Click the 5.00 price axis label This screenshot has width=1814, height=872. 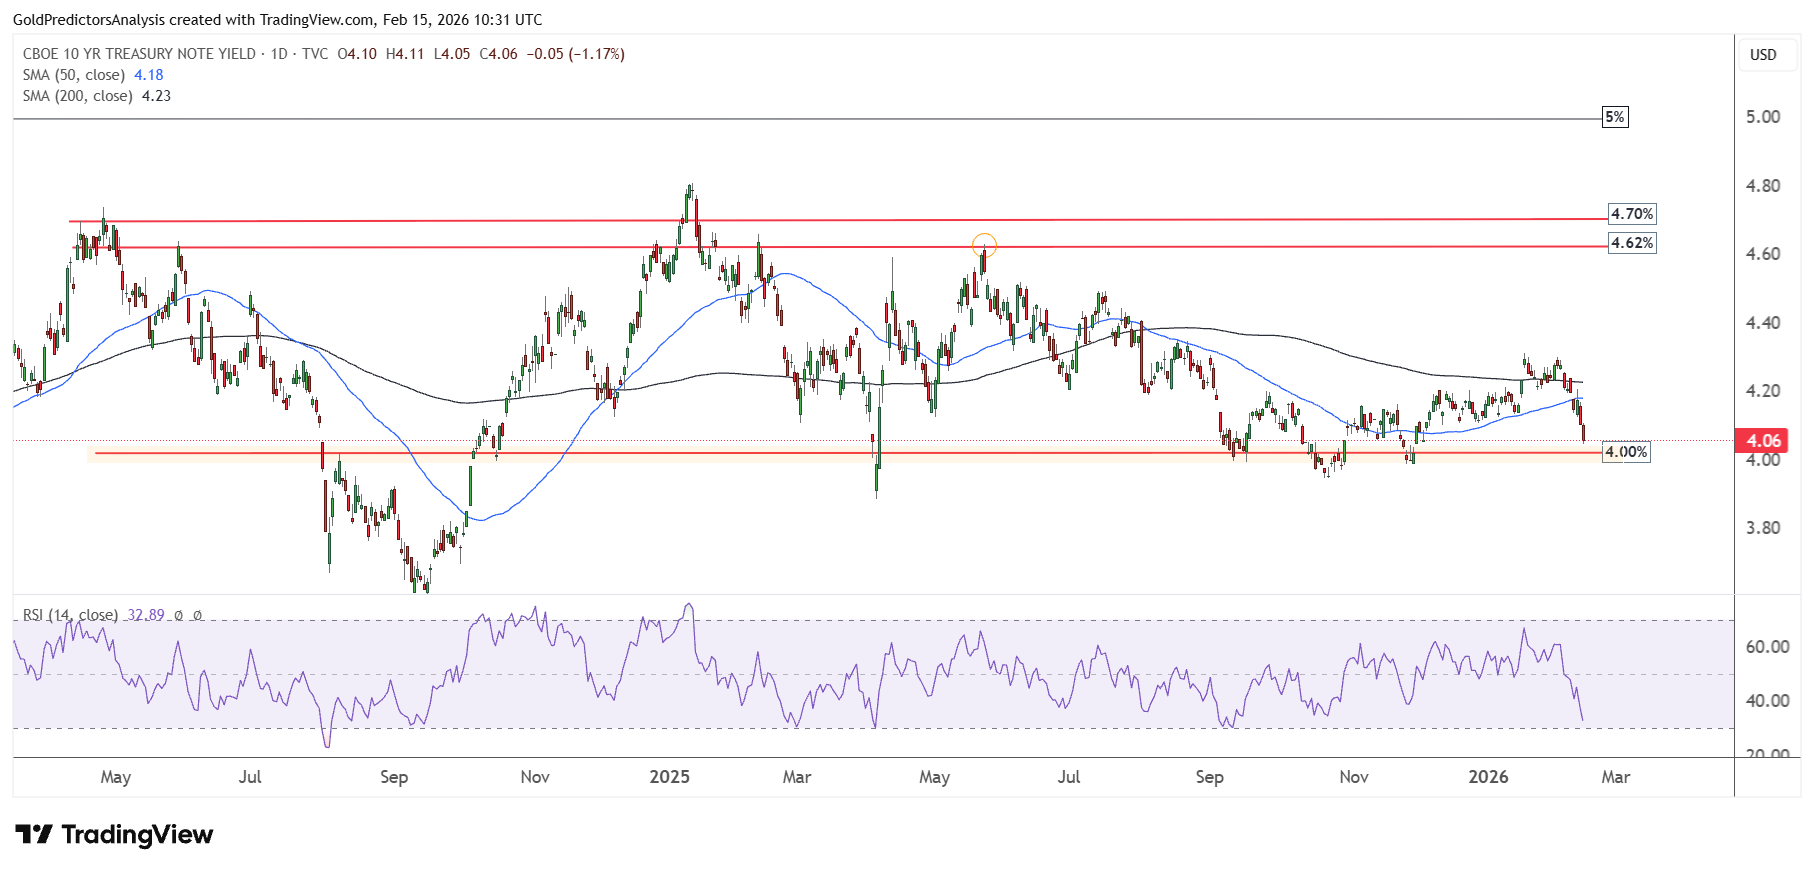[1763, 117]
